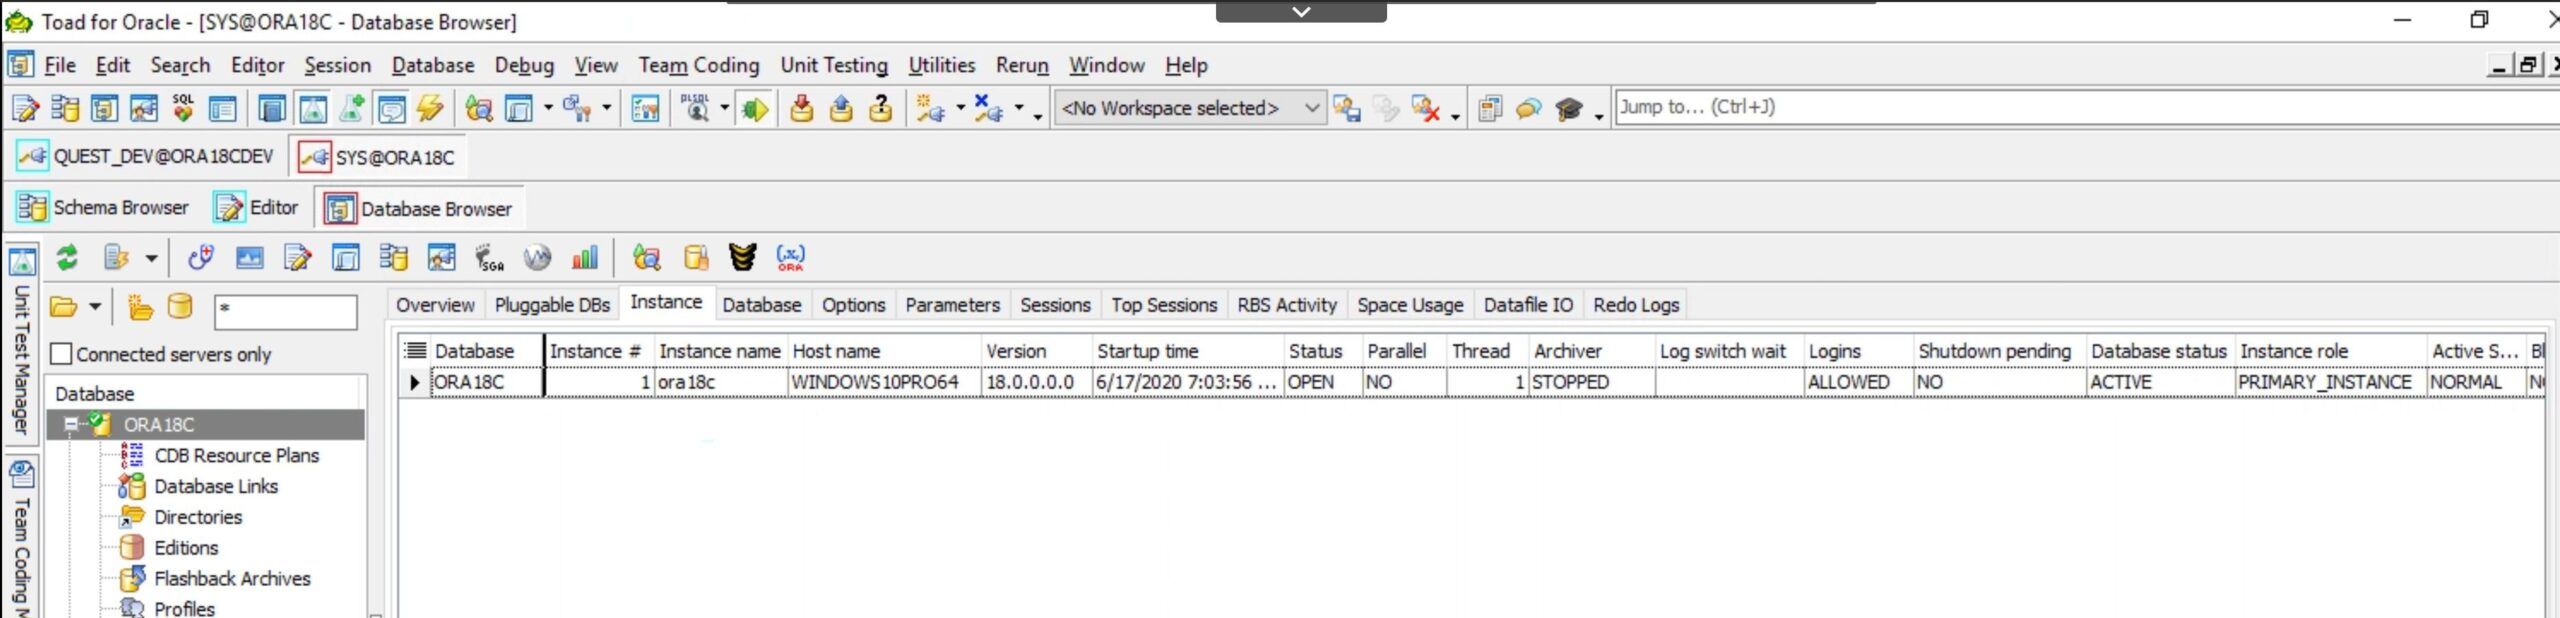
Task: Click the PL/SQL debugger magnifier icon
Action: pyautogui.click(x=694, y=108)
